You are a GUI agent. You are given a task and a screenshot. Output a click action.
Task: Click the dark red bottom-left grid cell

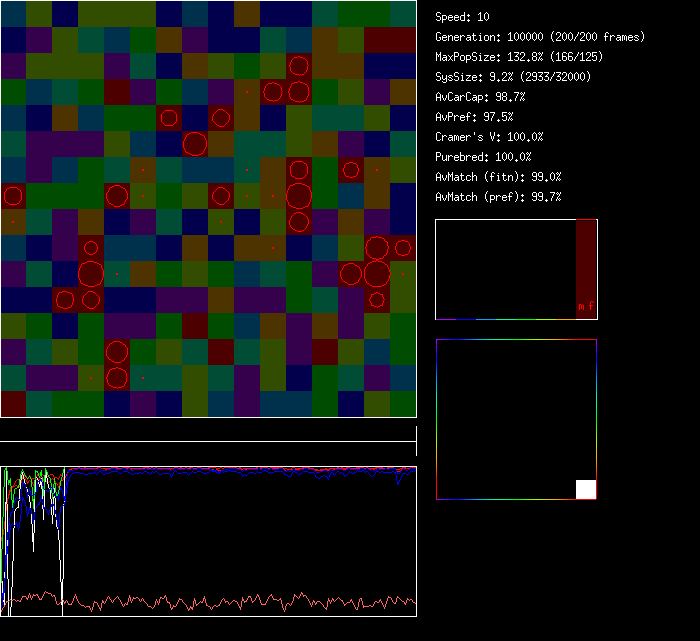coord(13,404)
